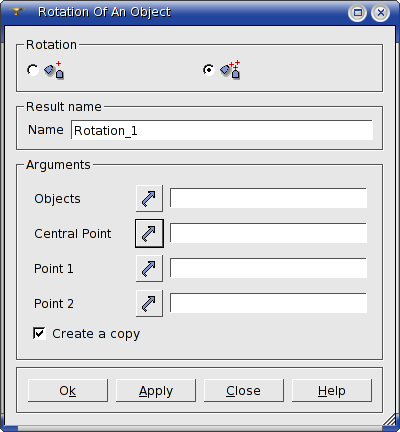
Task: Click the Close button in the dialog
Action: pos(244,390)
